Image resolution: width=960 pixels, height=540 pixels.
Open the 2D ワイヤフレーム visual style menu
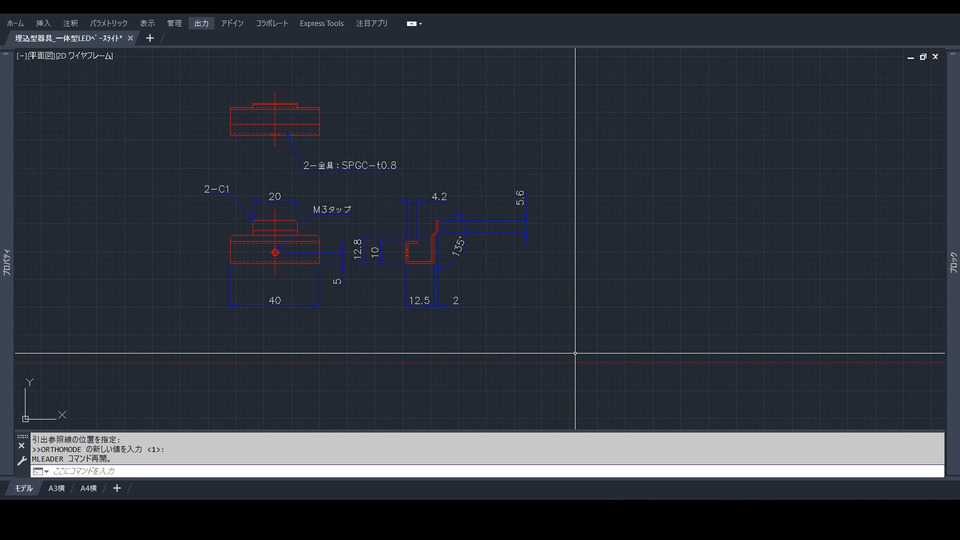pos(85,56)
